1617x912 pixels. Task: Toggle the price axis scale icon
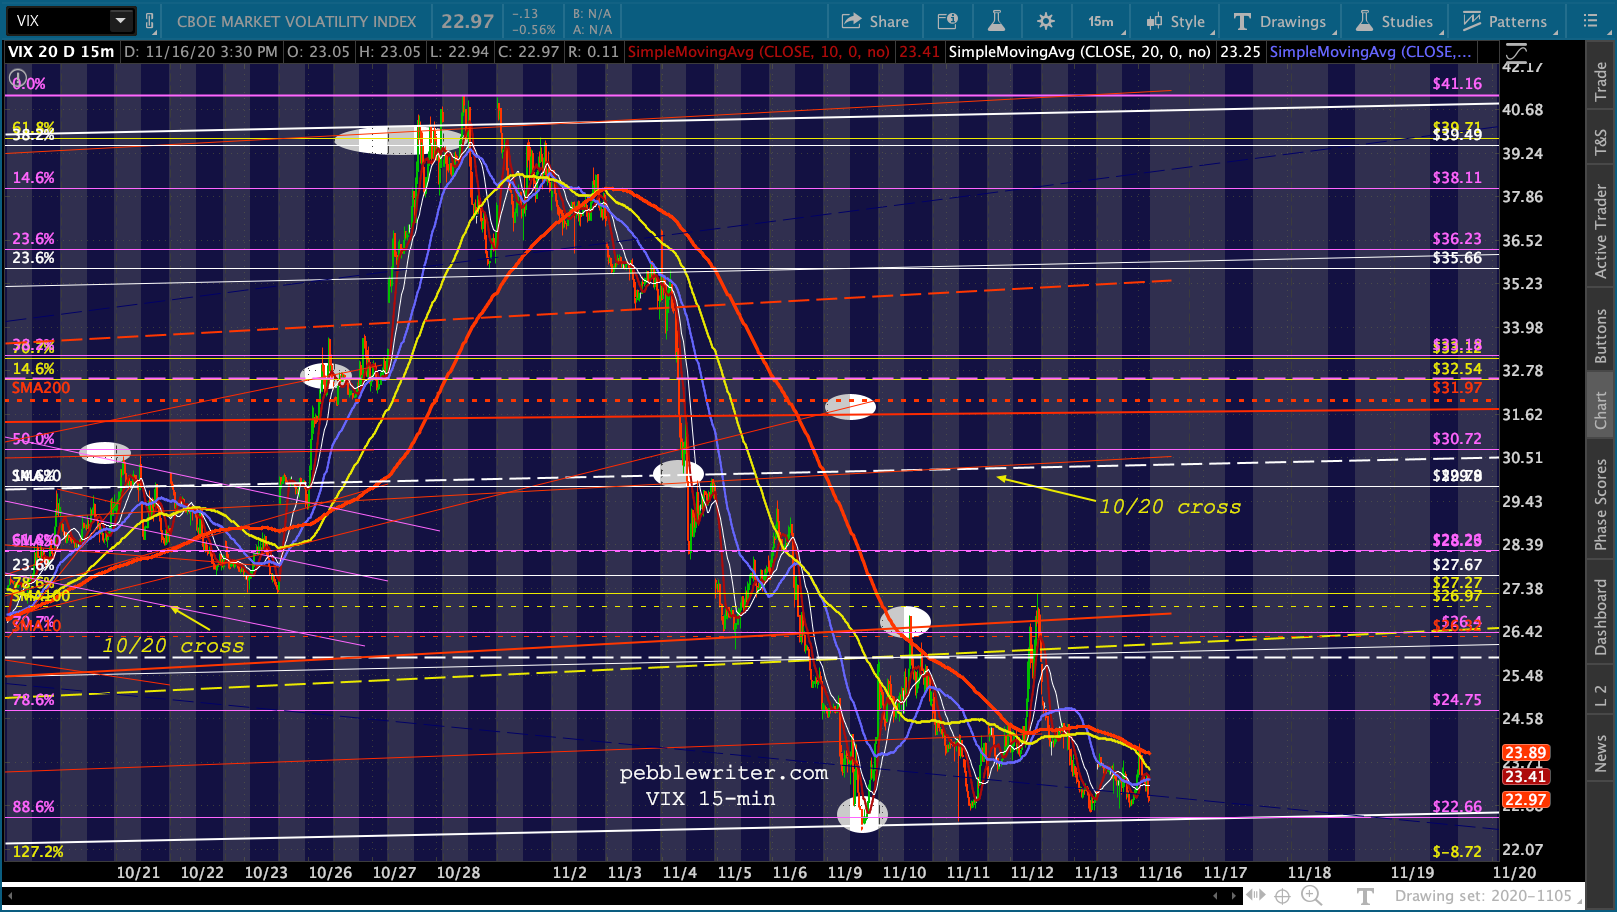point(1516,53)
